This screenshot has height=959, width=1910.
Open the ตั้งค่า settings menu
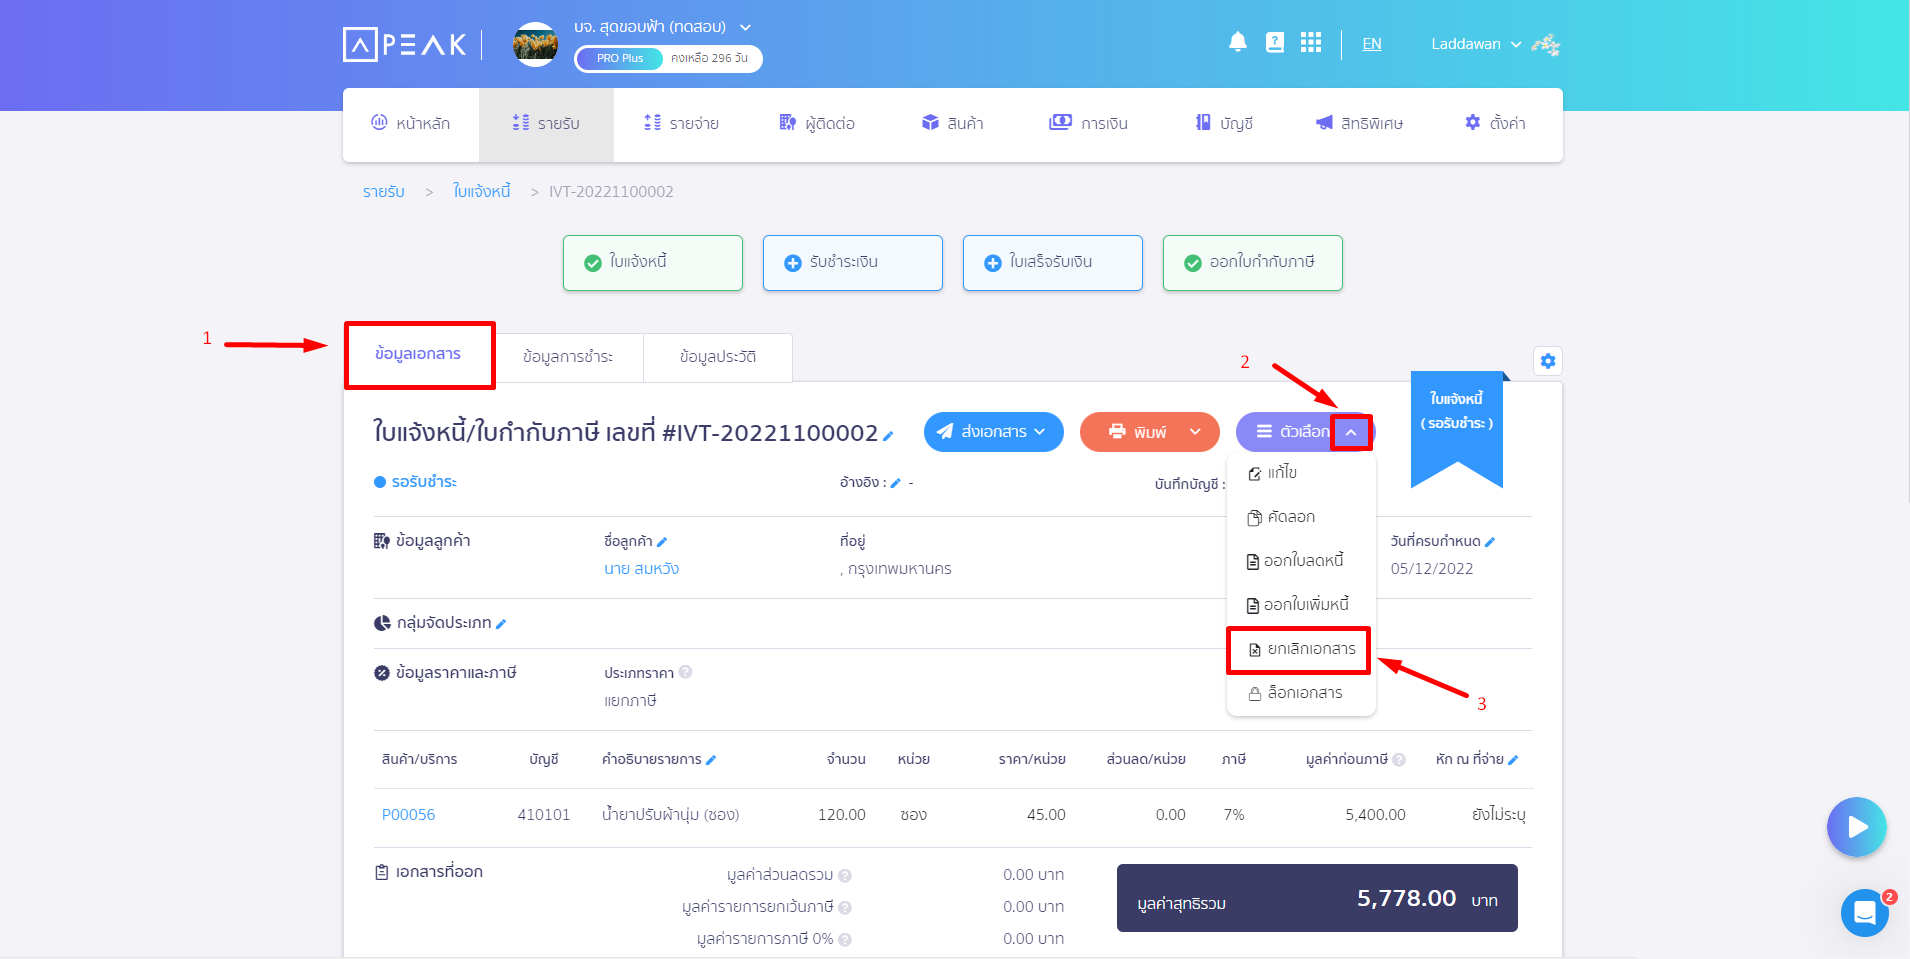tap(1495, 123)
